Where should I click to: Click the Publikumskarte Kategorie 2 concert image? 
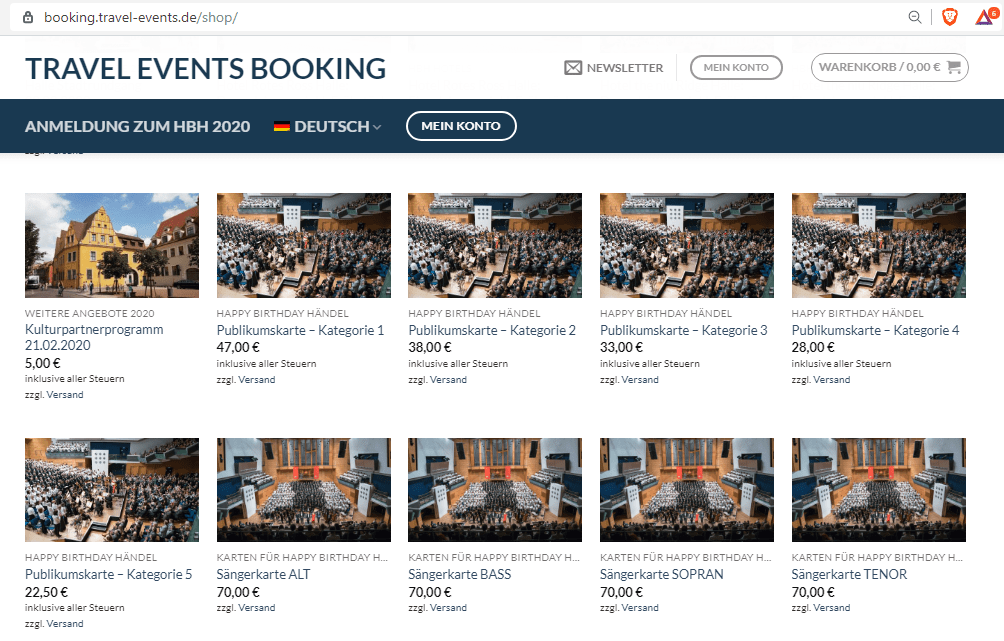pyautogui.click(x=495, y=245)
